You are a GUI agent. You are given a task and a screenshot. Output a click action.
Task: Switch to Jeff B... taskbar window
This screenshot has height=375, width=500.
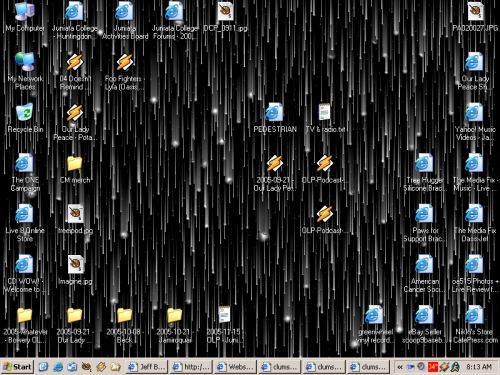(147, 367)
